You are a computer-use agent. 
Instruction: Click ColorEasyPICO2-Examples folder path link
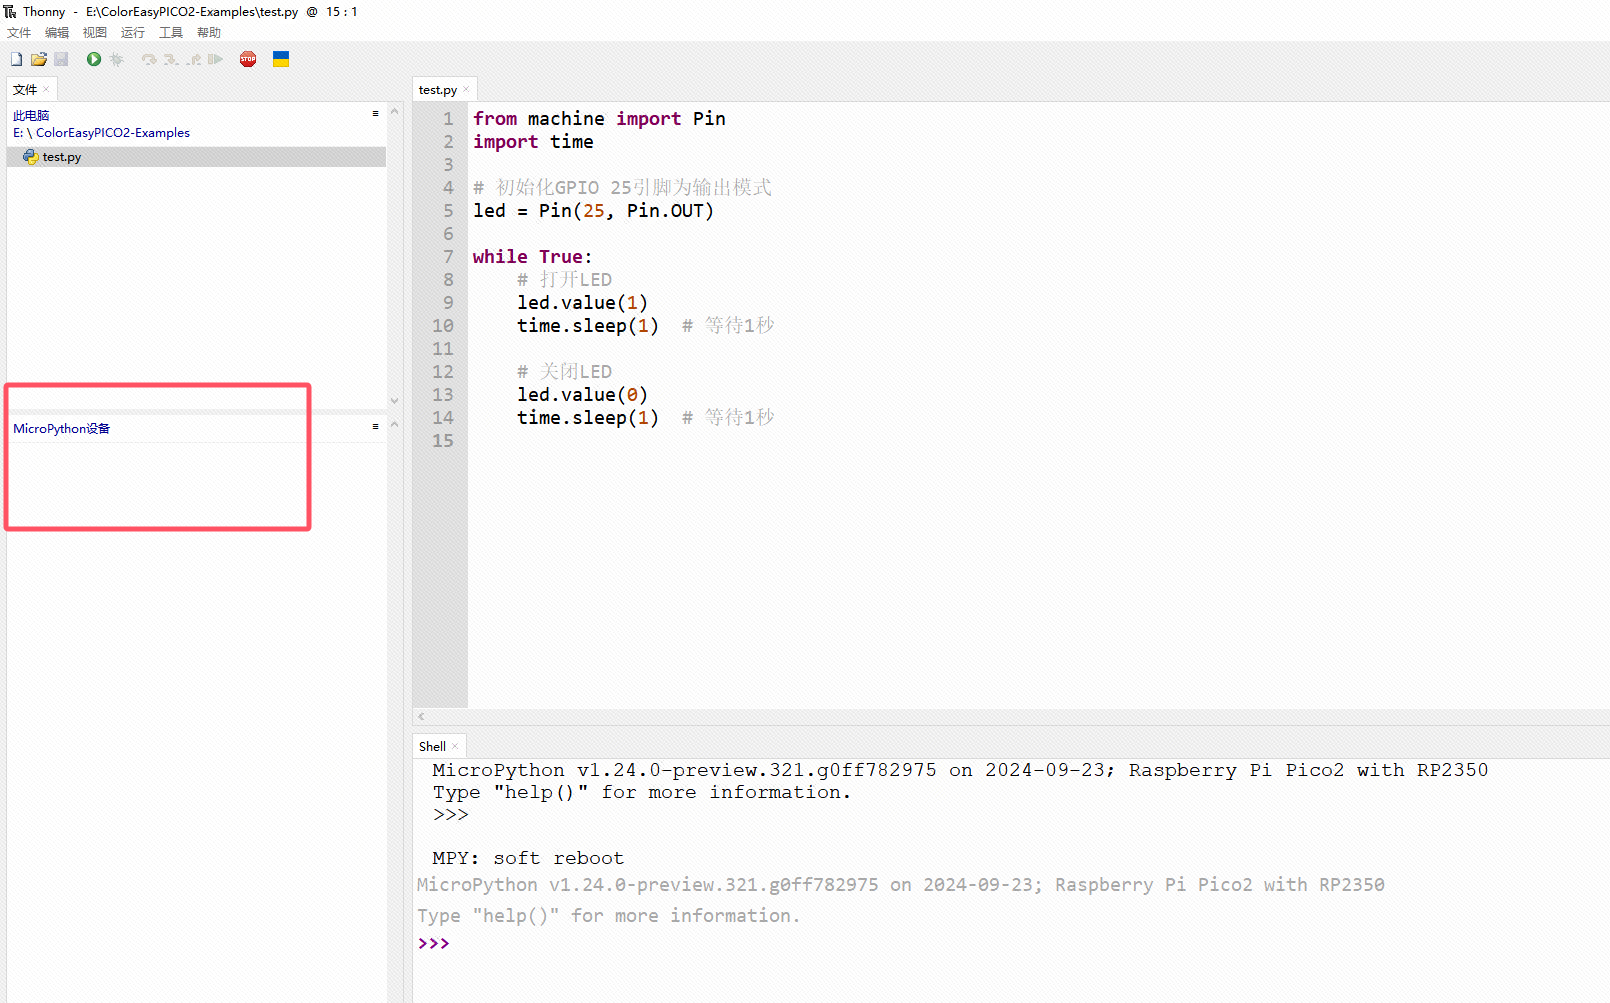[x=113, y=133]
